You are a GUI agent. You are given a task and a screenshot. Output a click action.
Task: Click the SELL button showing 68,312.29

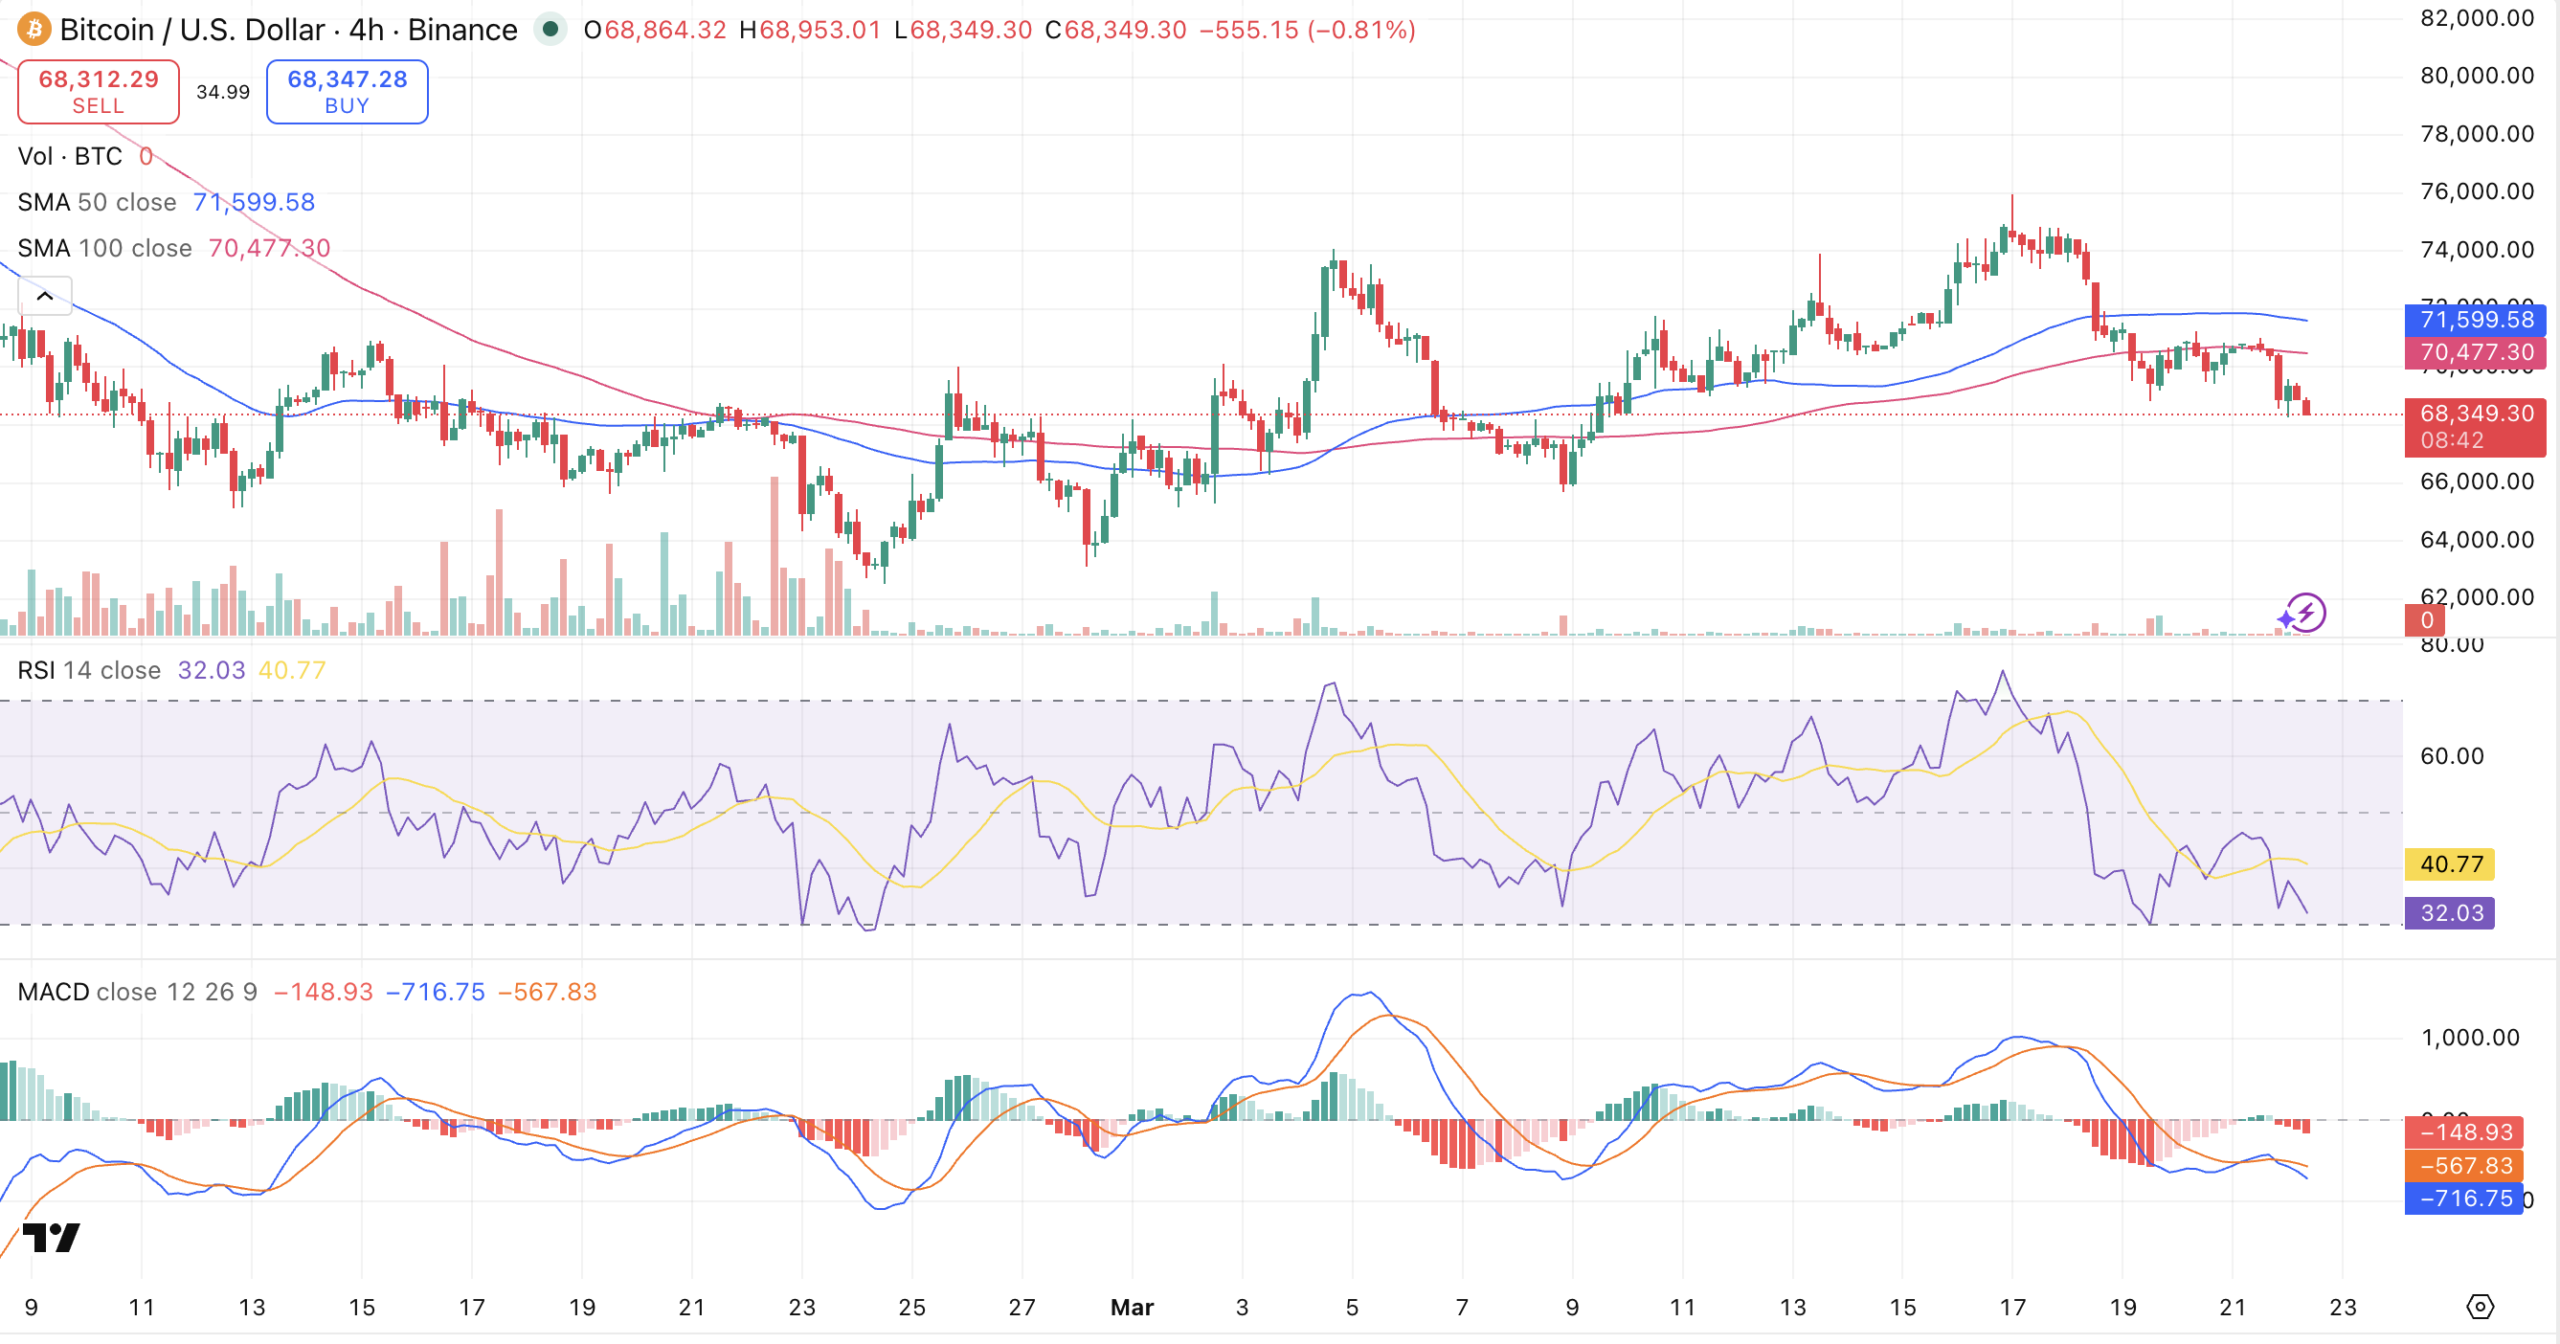tap(97, 91)
